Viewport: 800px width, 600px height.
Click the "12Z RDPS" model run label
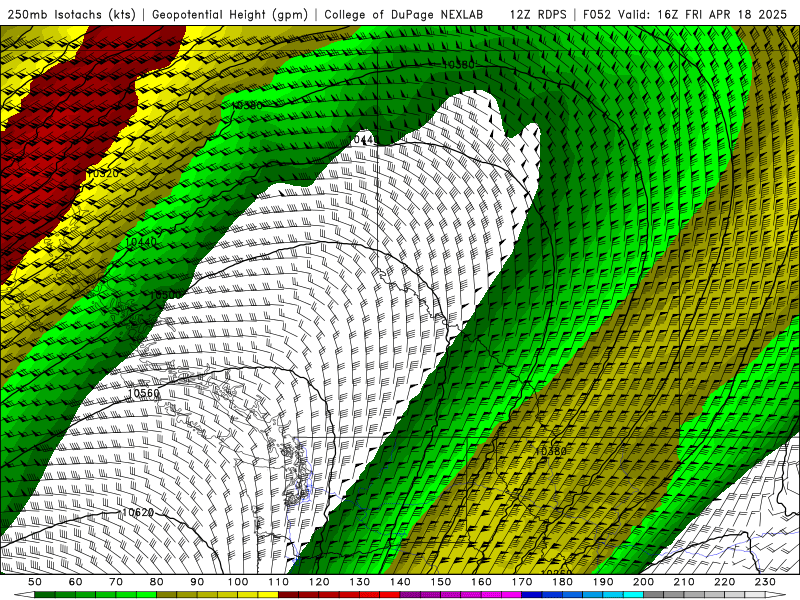(x=538, y=14)
